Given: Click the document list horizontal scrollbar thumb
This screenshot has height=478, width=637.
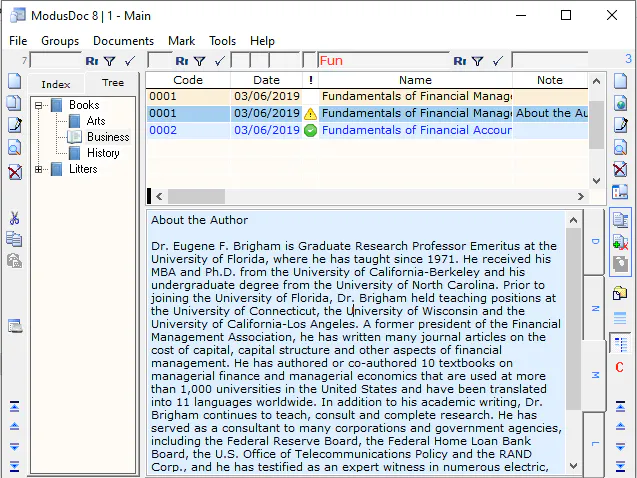Looking at the screenshot, I should (196, 197).
